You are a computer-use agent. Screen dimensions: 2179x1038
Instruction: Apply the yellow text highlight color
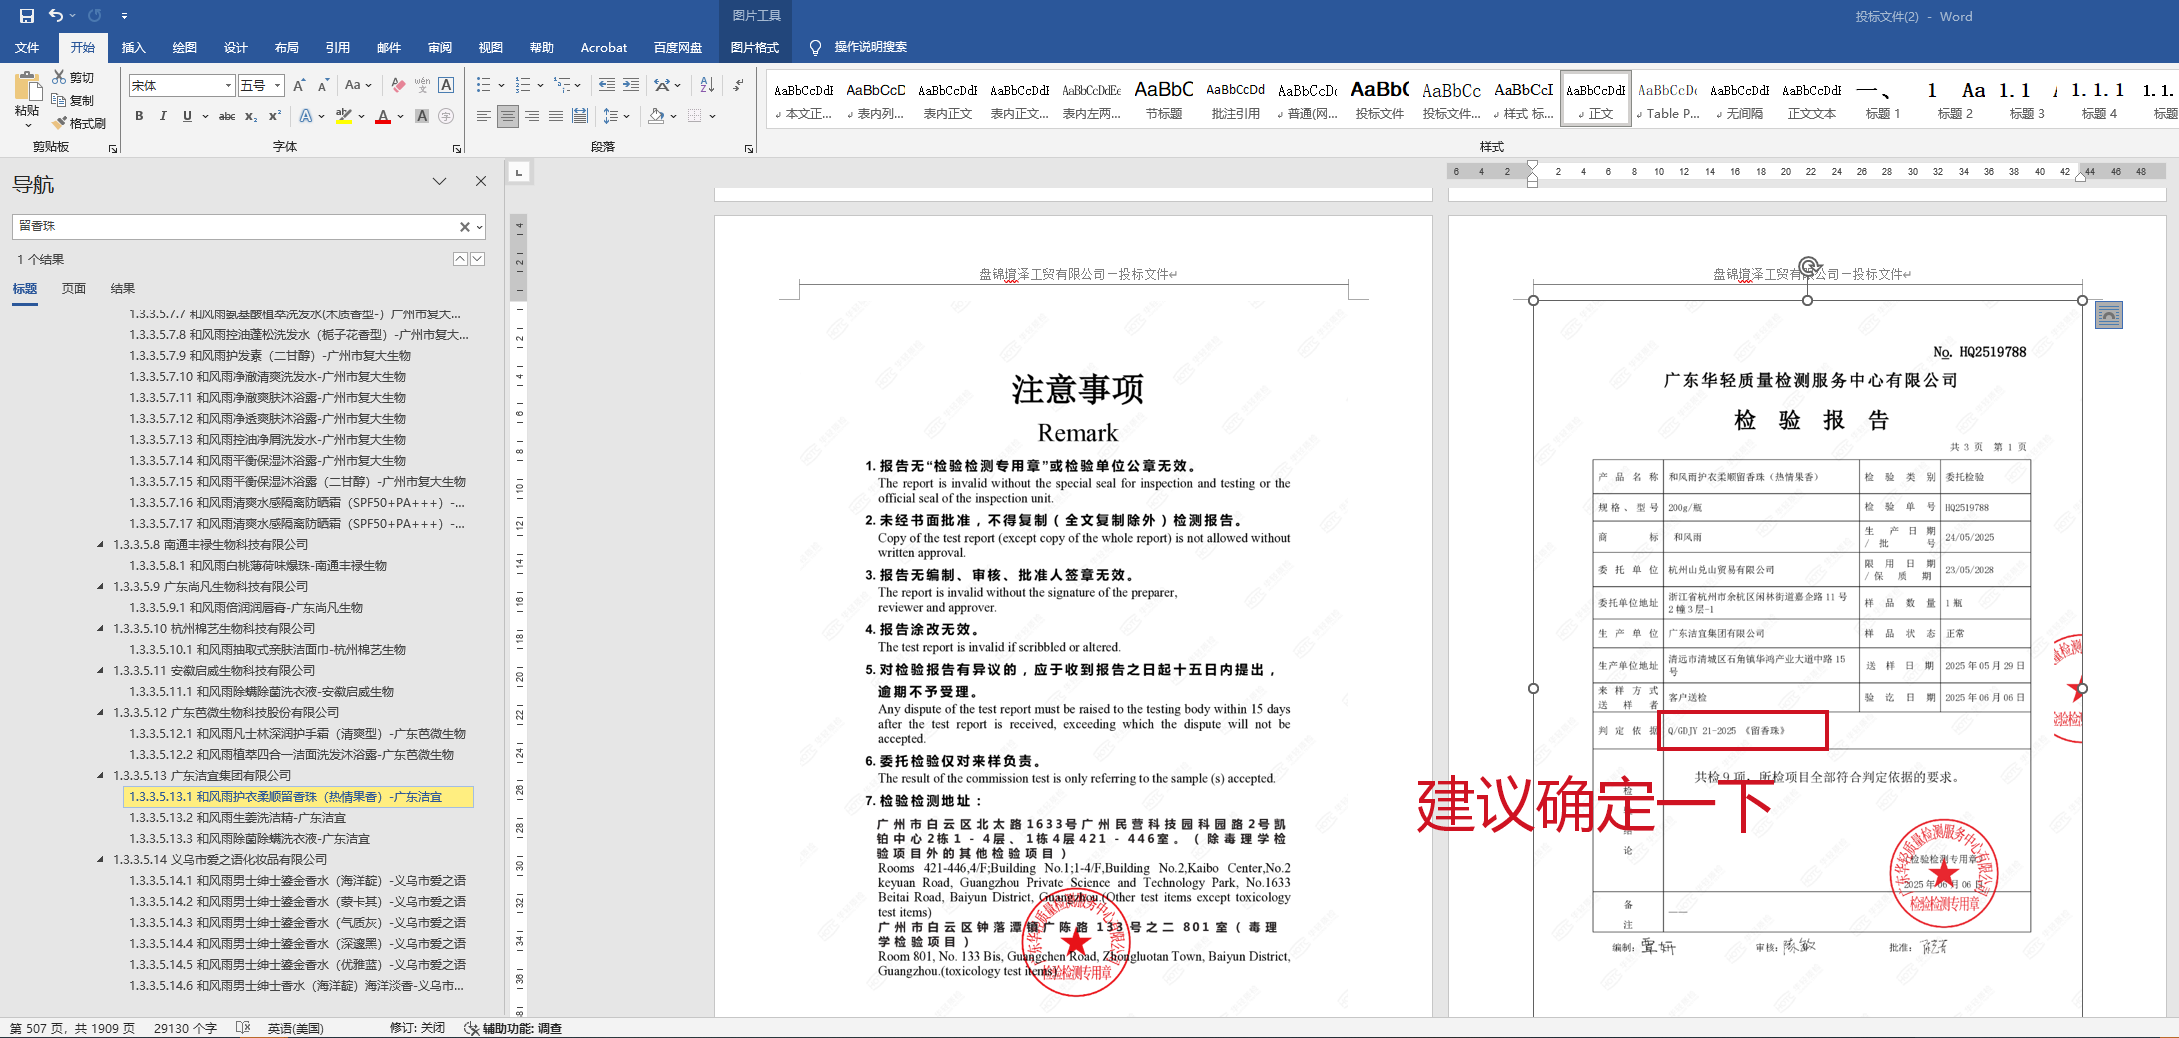click(x=343, y=116)
